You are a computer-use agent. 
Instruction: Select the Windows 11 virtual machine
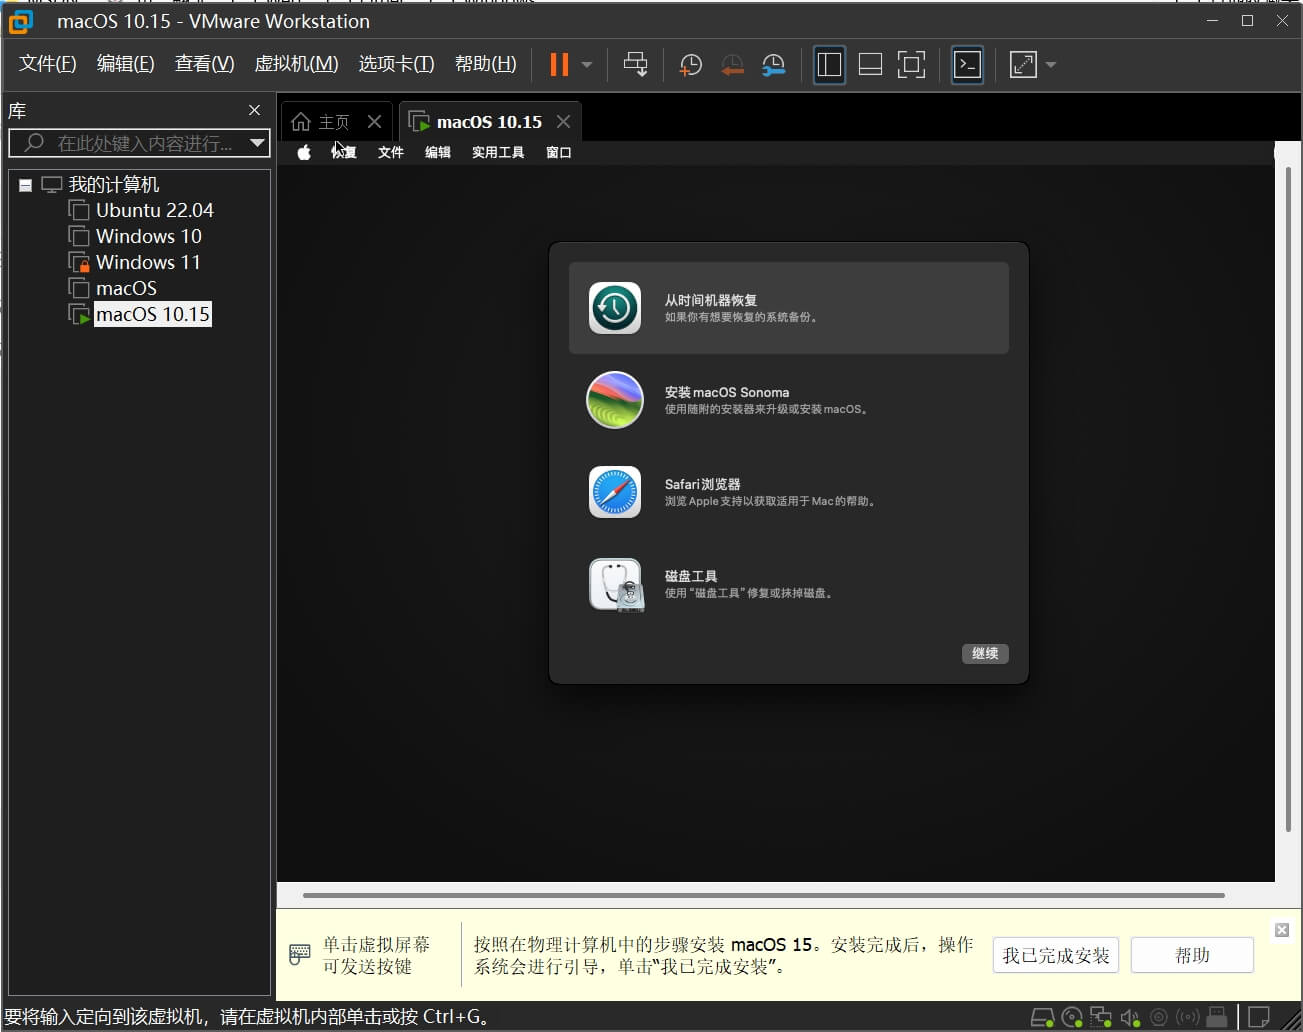click(148, 262)
